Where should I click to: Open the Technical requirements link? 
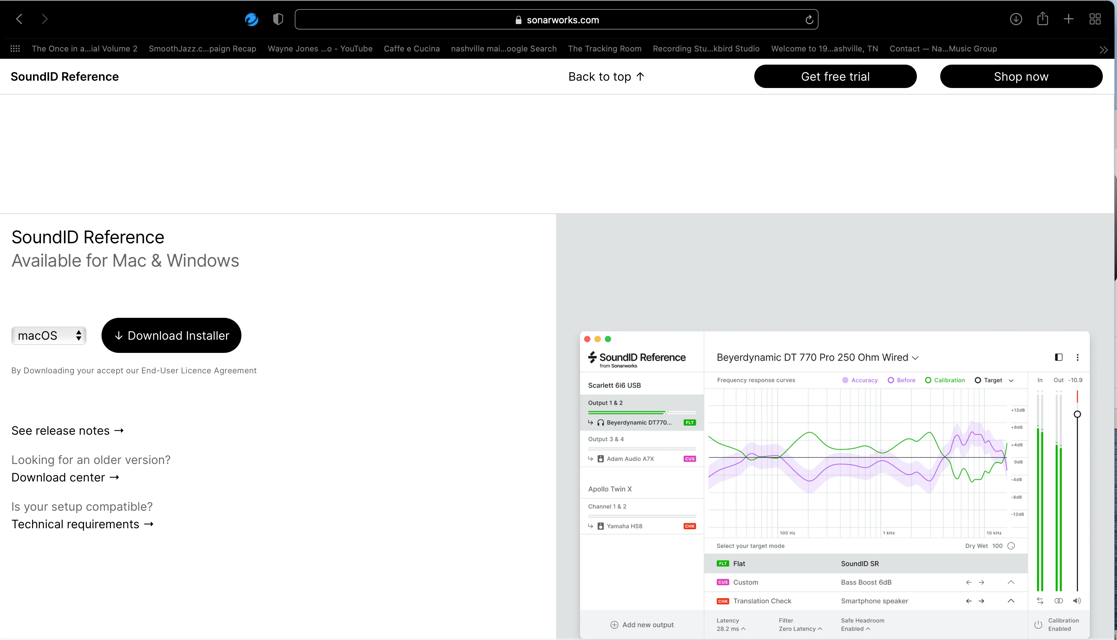83,524
